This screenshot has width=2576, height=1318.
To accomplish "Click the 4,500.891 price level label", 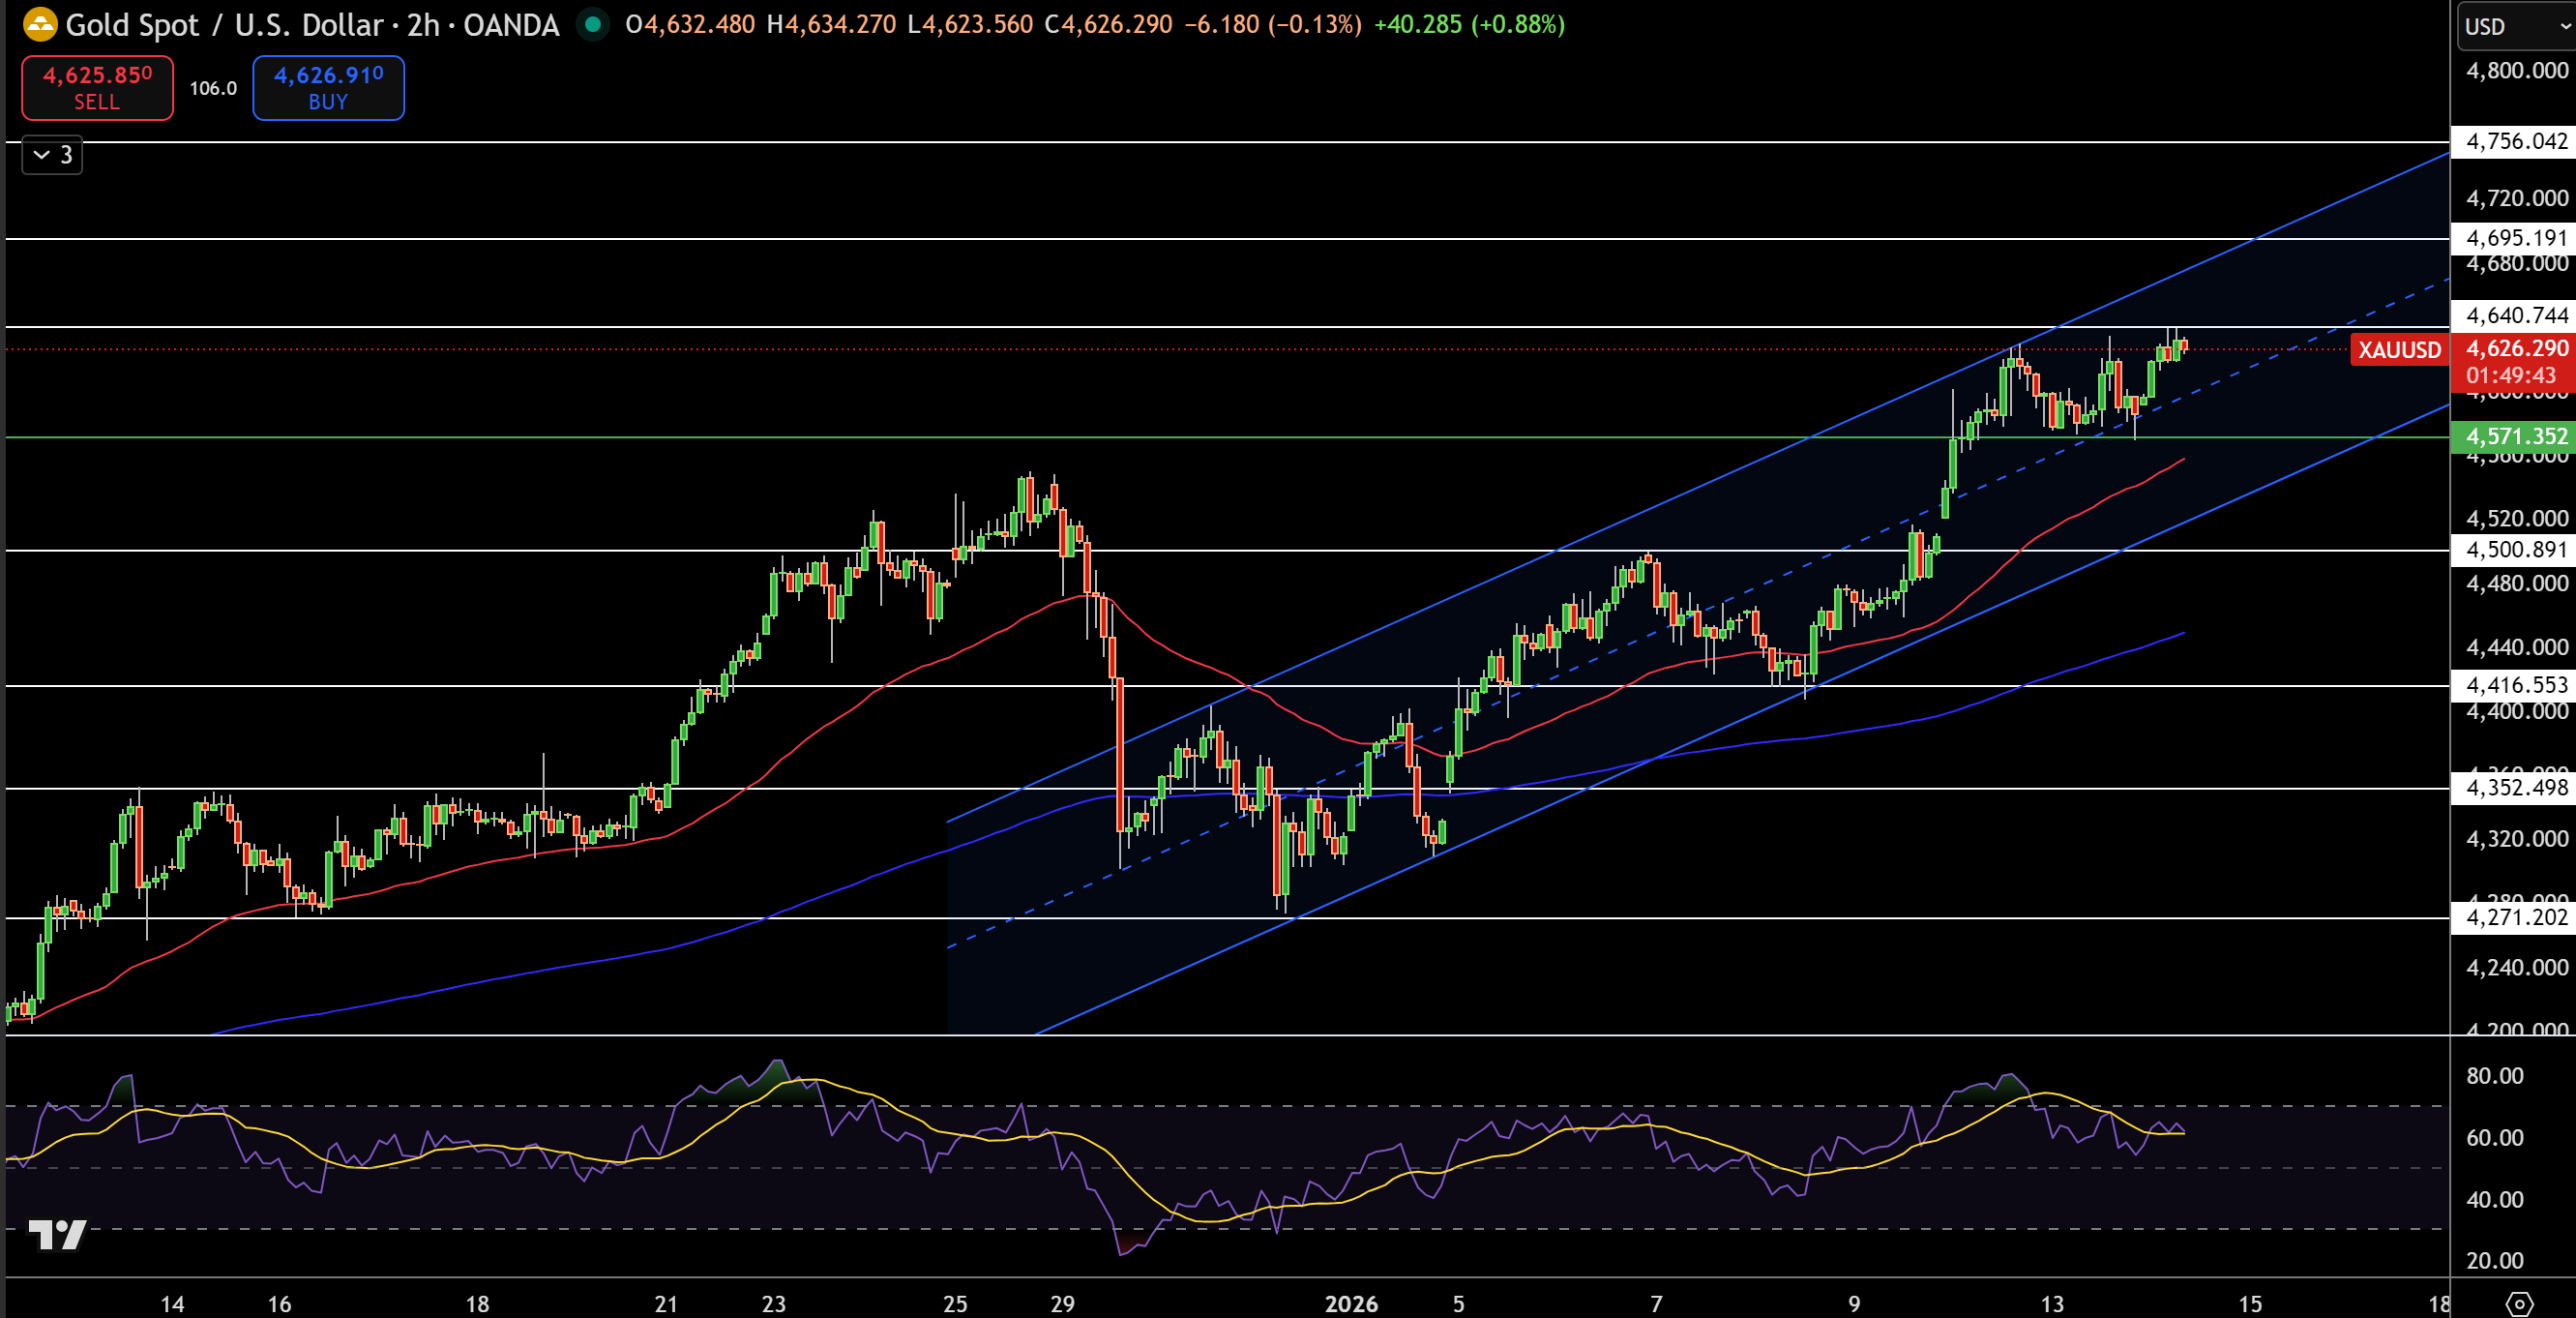I will tap(2516, 549).
